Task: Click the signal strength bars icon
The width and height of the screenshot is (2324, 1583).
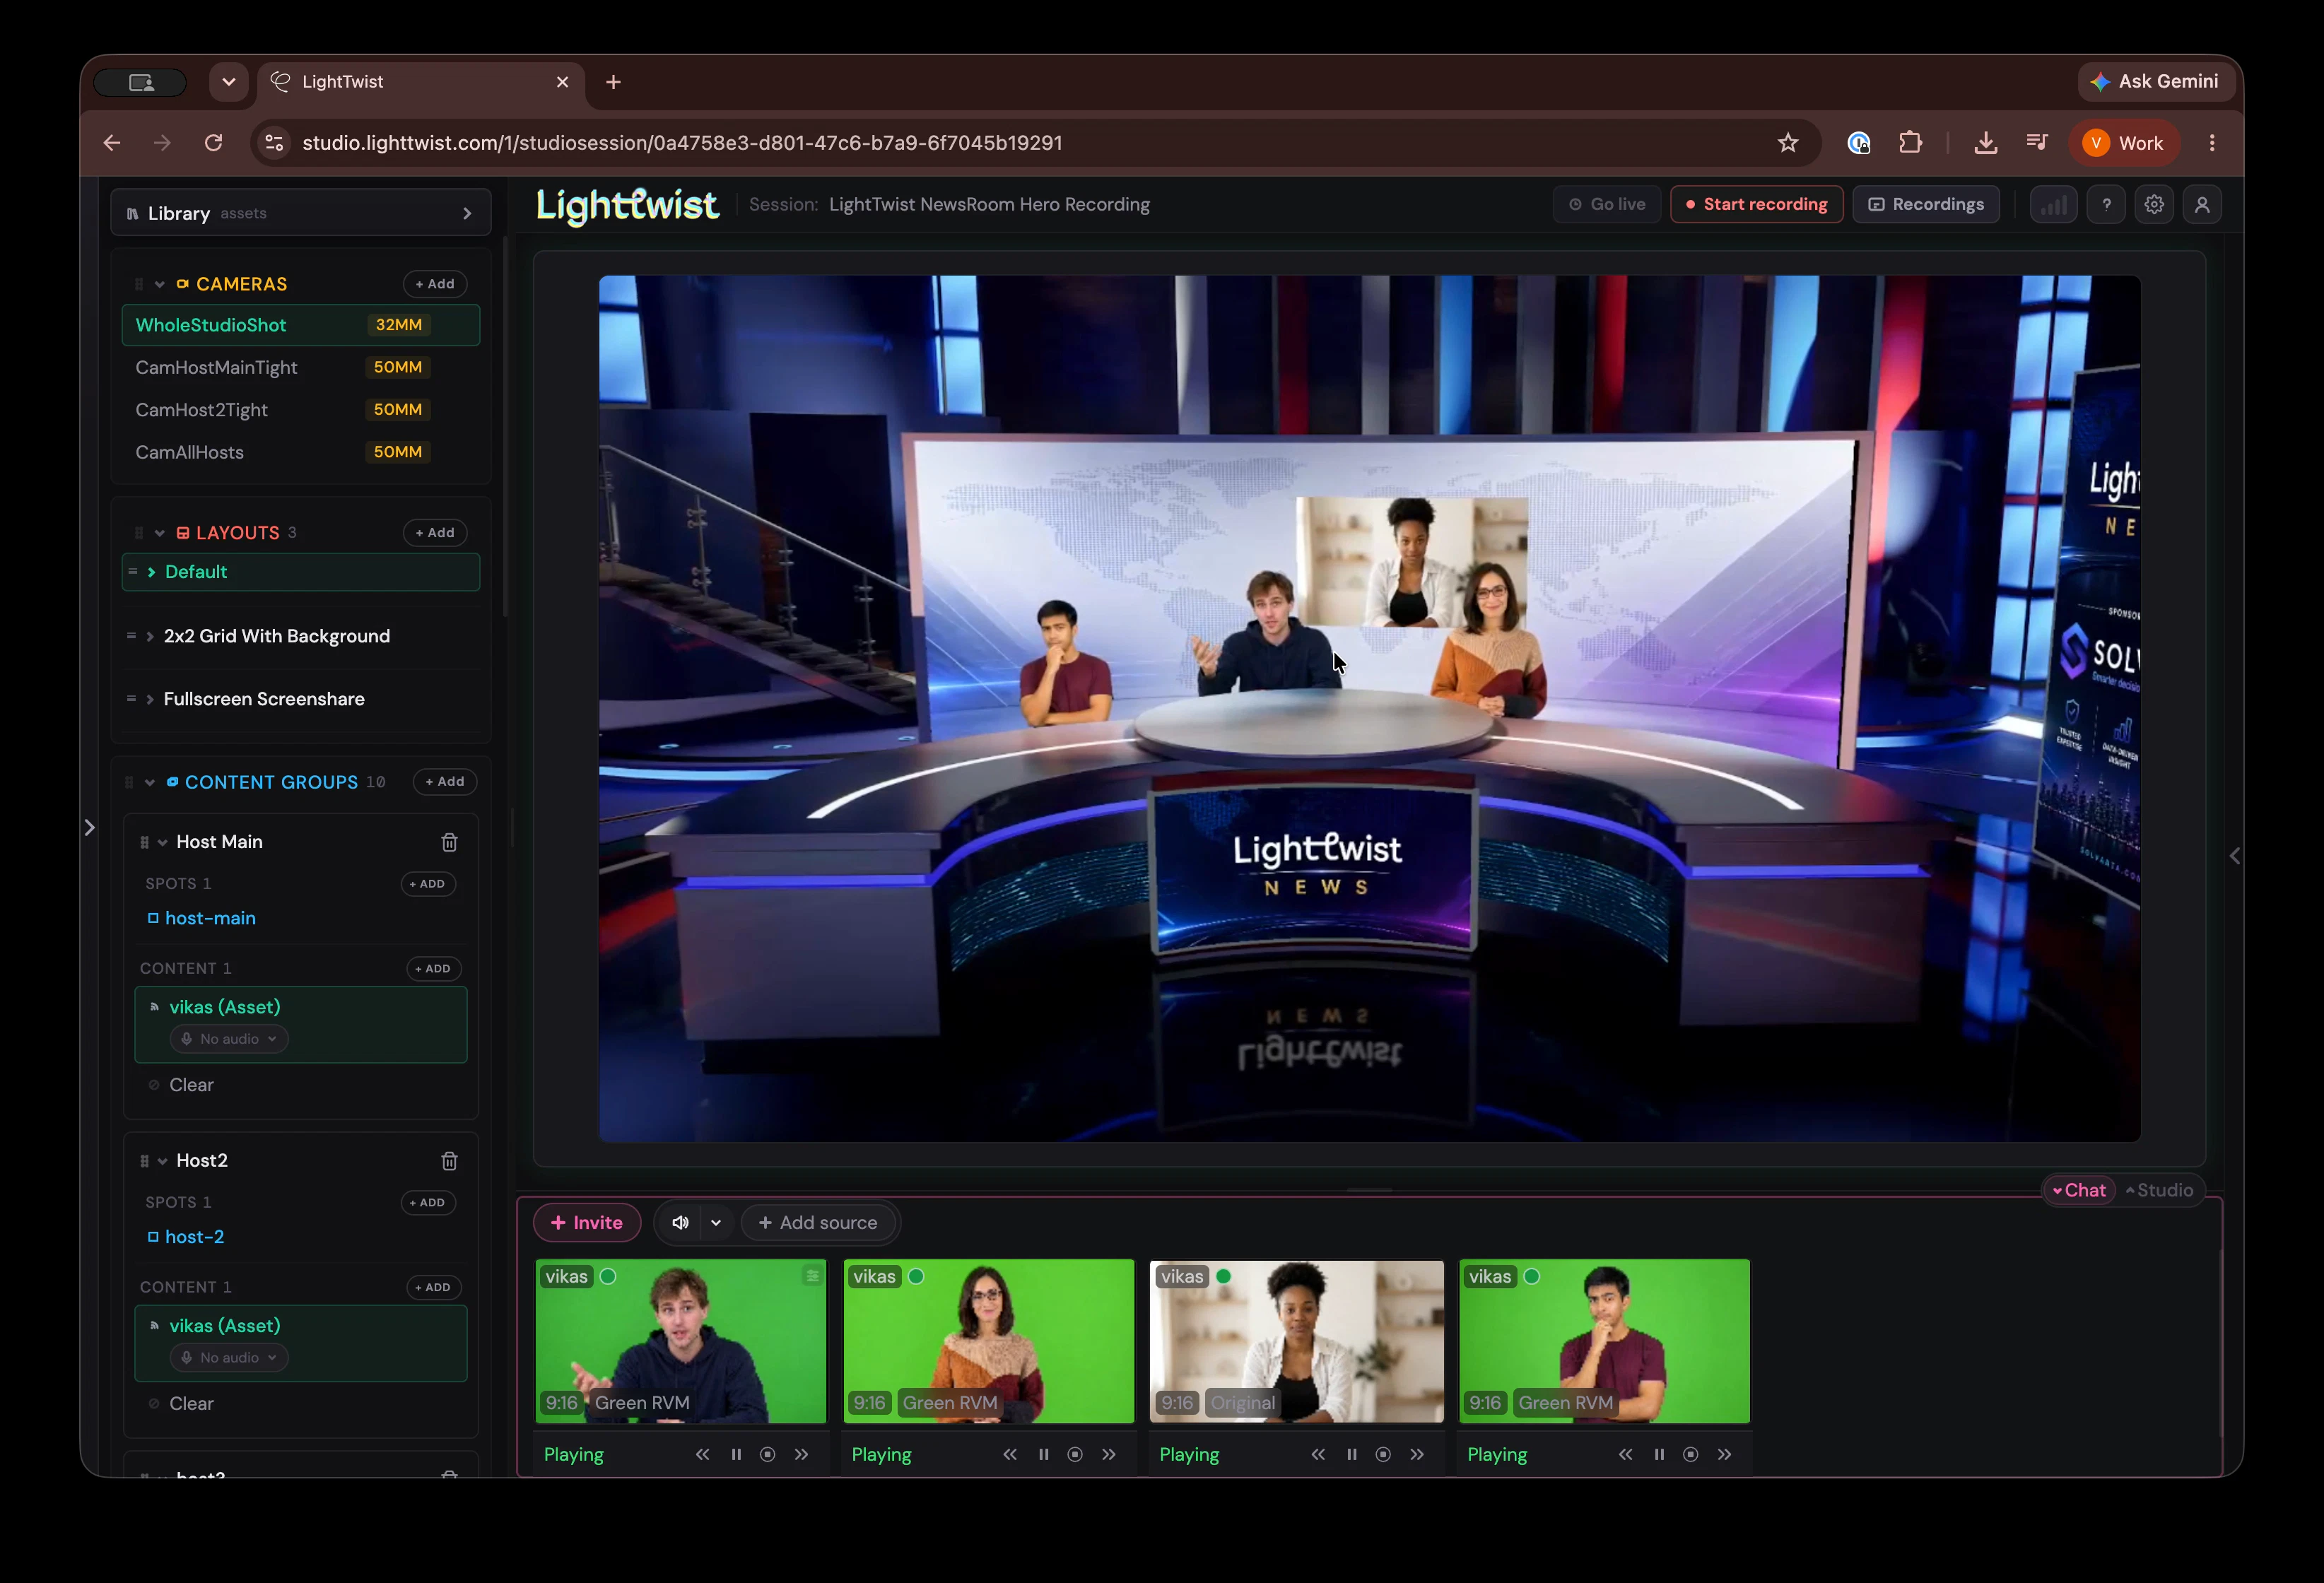Action: click(x=2054, y=204)
